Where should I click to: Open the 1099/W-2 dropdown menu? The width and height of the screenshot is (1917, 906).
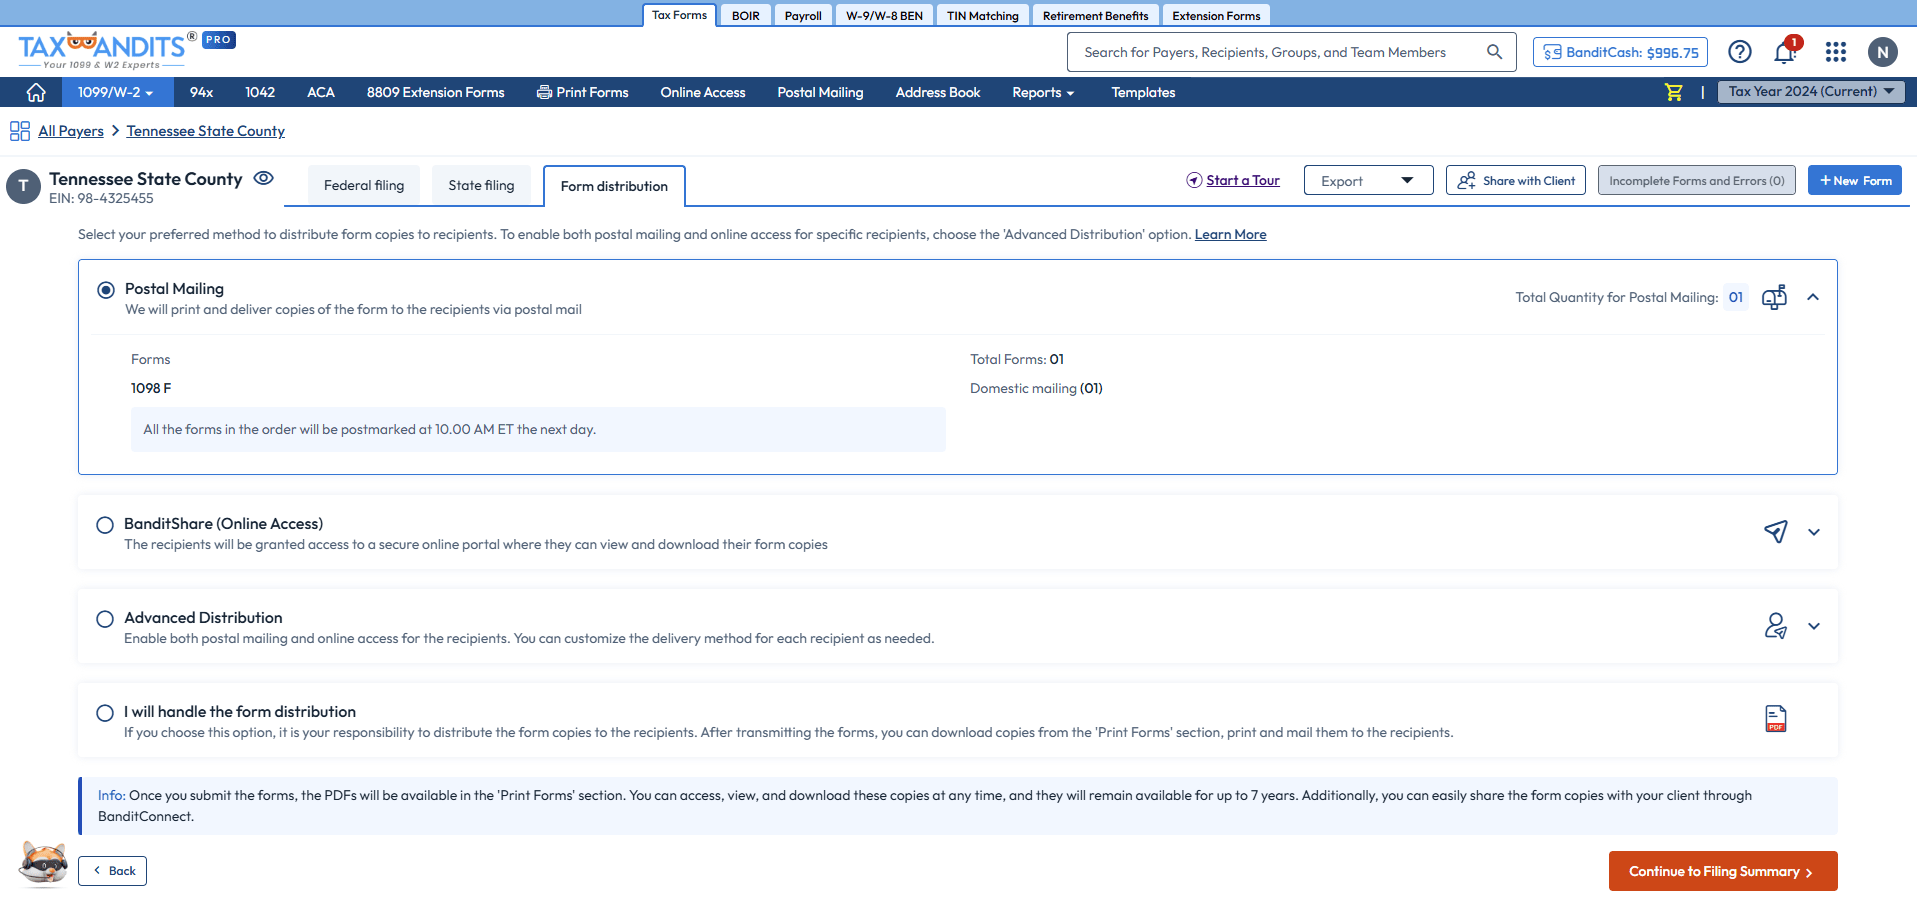(x=116, y=92)
